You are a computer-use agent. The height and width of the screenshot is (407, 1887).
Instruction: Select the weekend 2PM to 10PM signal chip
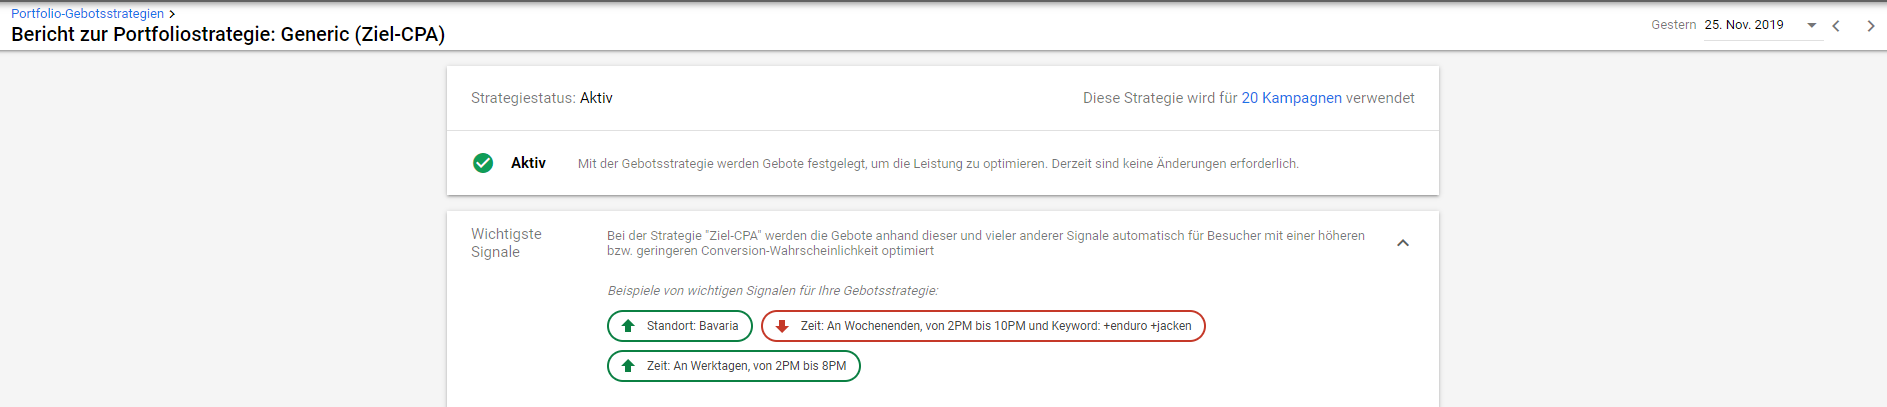coord(983,326)
